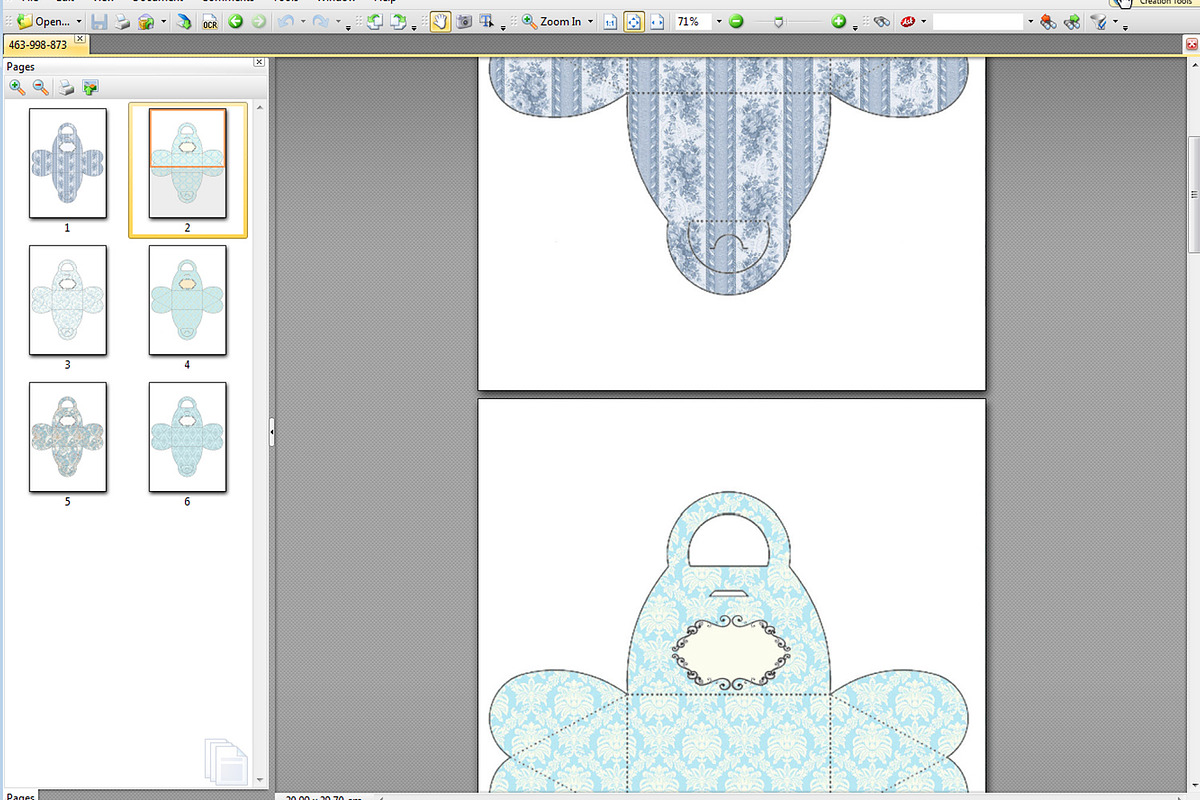
Task: Click the Open folder button
Action: (x=43, y=21)
